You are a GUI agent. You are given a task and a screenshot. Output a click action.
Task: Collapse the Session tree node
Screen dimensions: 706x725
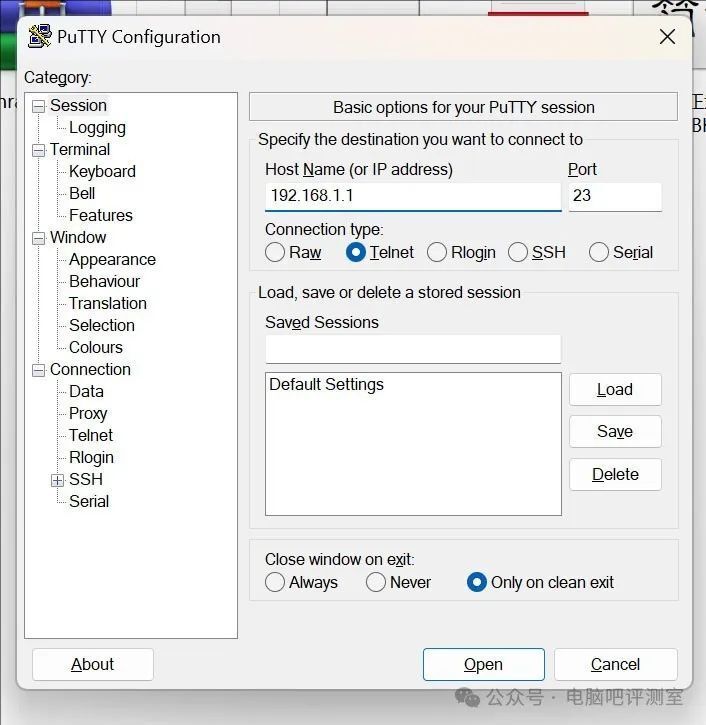[x=39, y=106]
